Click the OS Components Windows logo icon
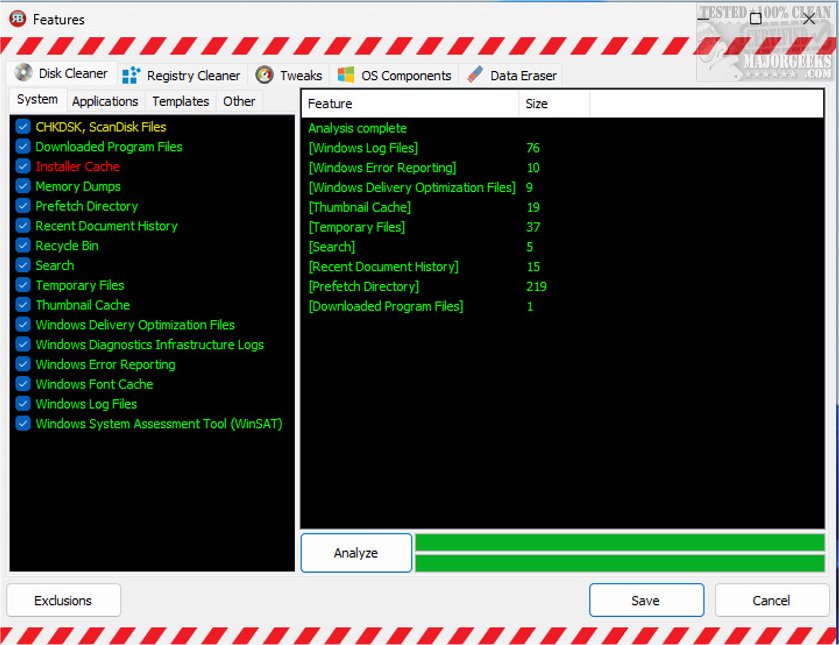This screenshot has height=645, width=839. (346, 75)
